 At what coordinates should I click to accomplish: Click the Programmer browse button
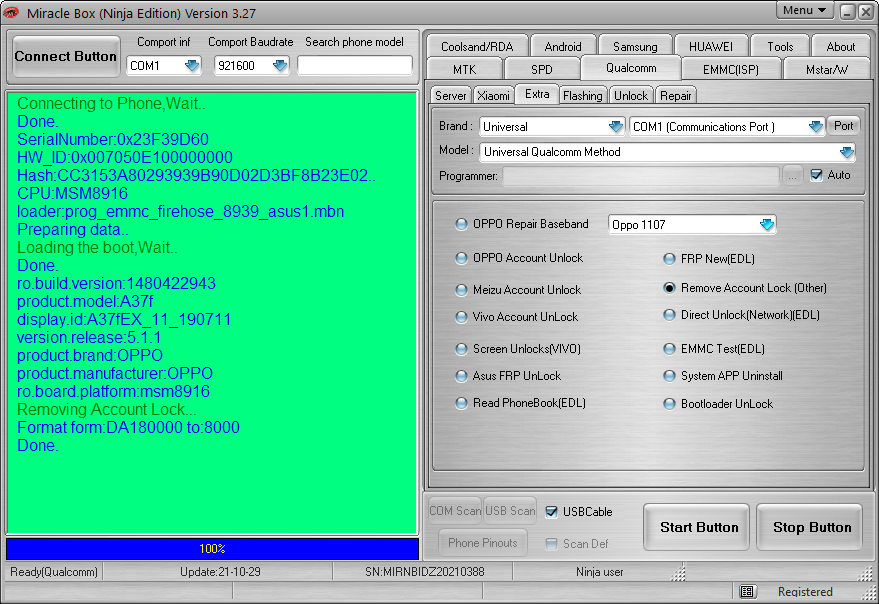(792, 176)
